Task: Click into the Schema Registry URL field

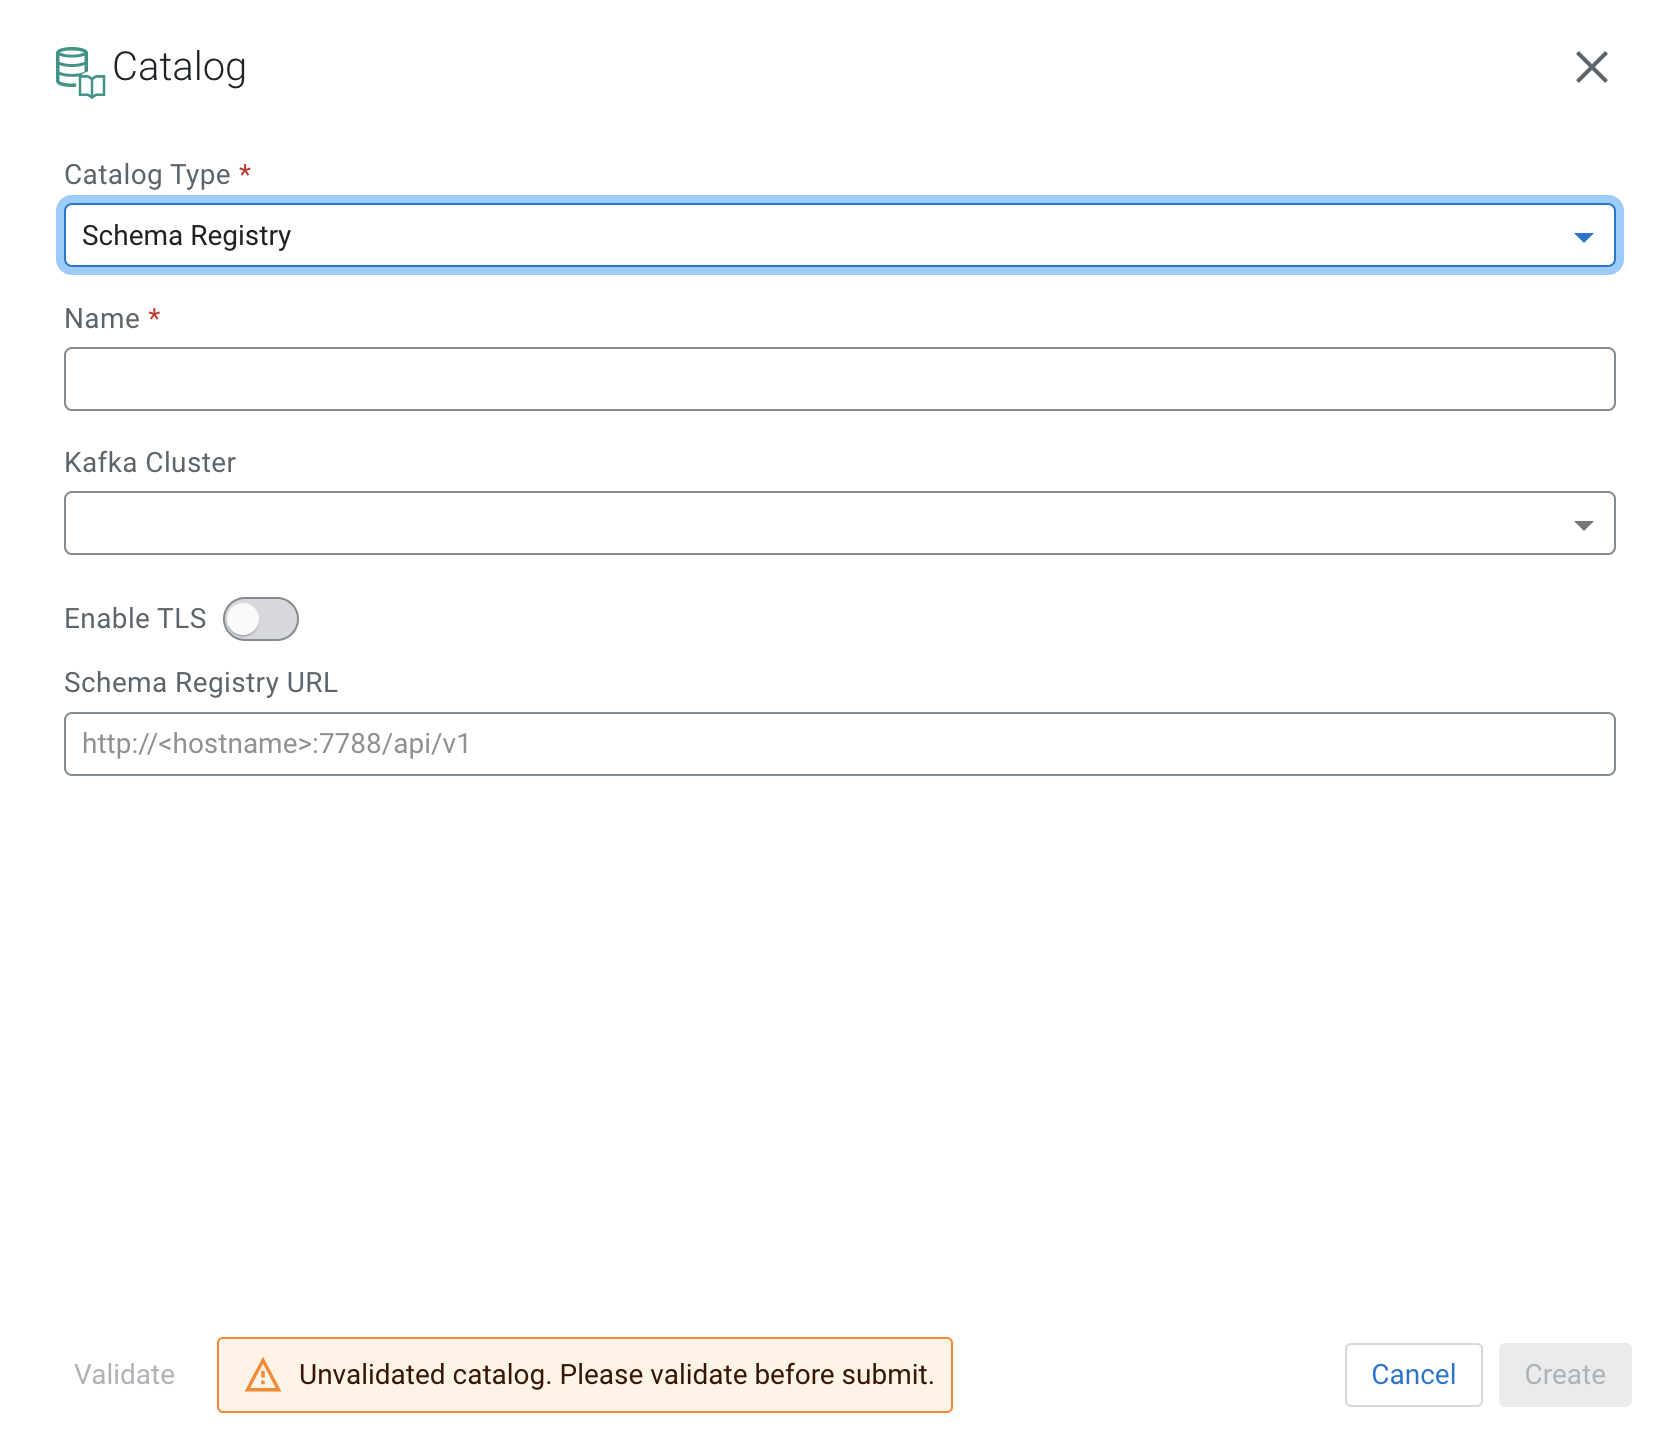Action: [x=839, y=744]
